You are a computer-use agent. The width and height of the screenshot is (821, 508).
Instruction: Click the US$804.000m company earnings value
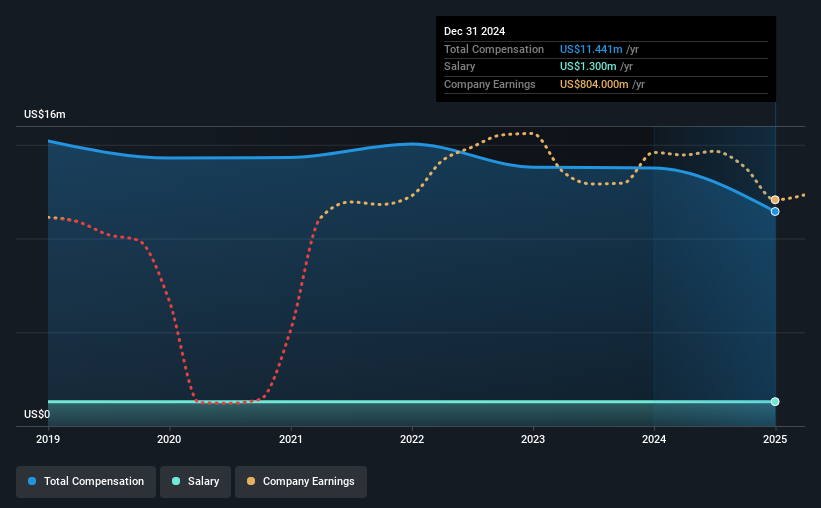tap(594, 84)
